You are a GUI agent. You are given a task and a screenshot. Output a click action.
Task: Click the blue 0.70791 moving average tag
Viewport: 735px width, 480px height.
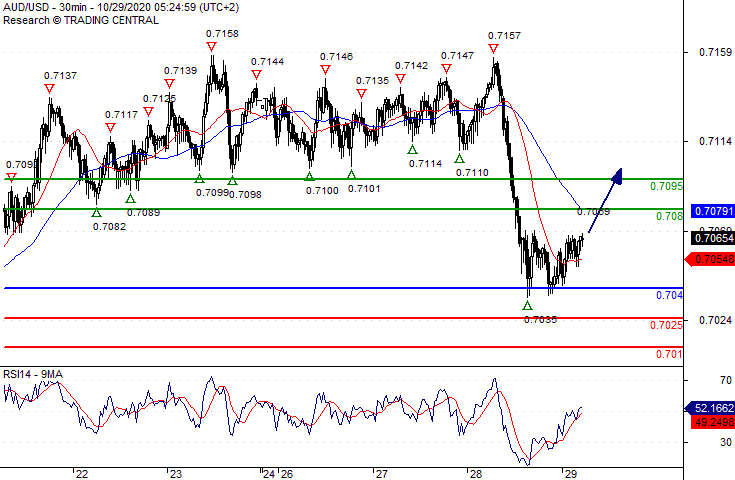tap(712, 211)
